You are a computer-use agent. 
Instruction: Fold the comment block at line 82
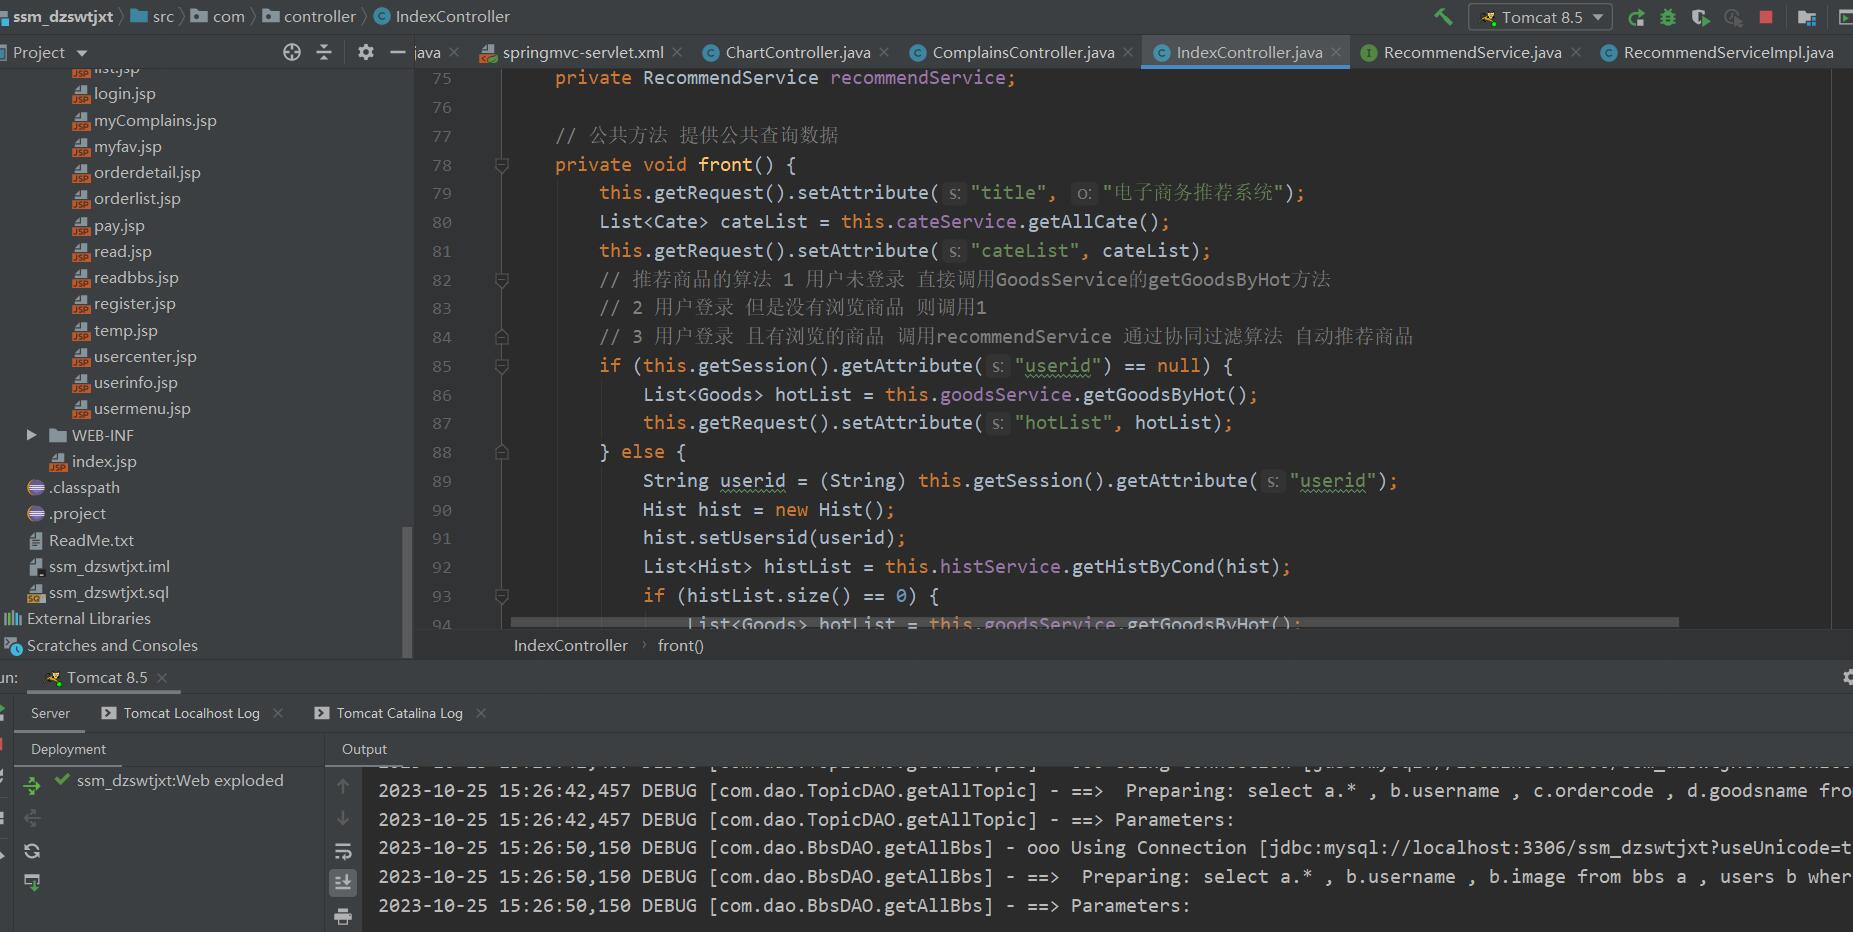click(502, 280)
